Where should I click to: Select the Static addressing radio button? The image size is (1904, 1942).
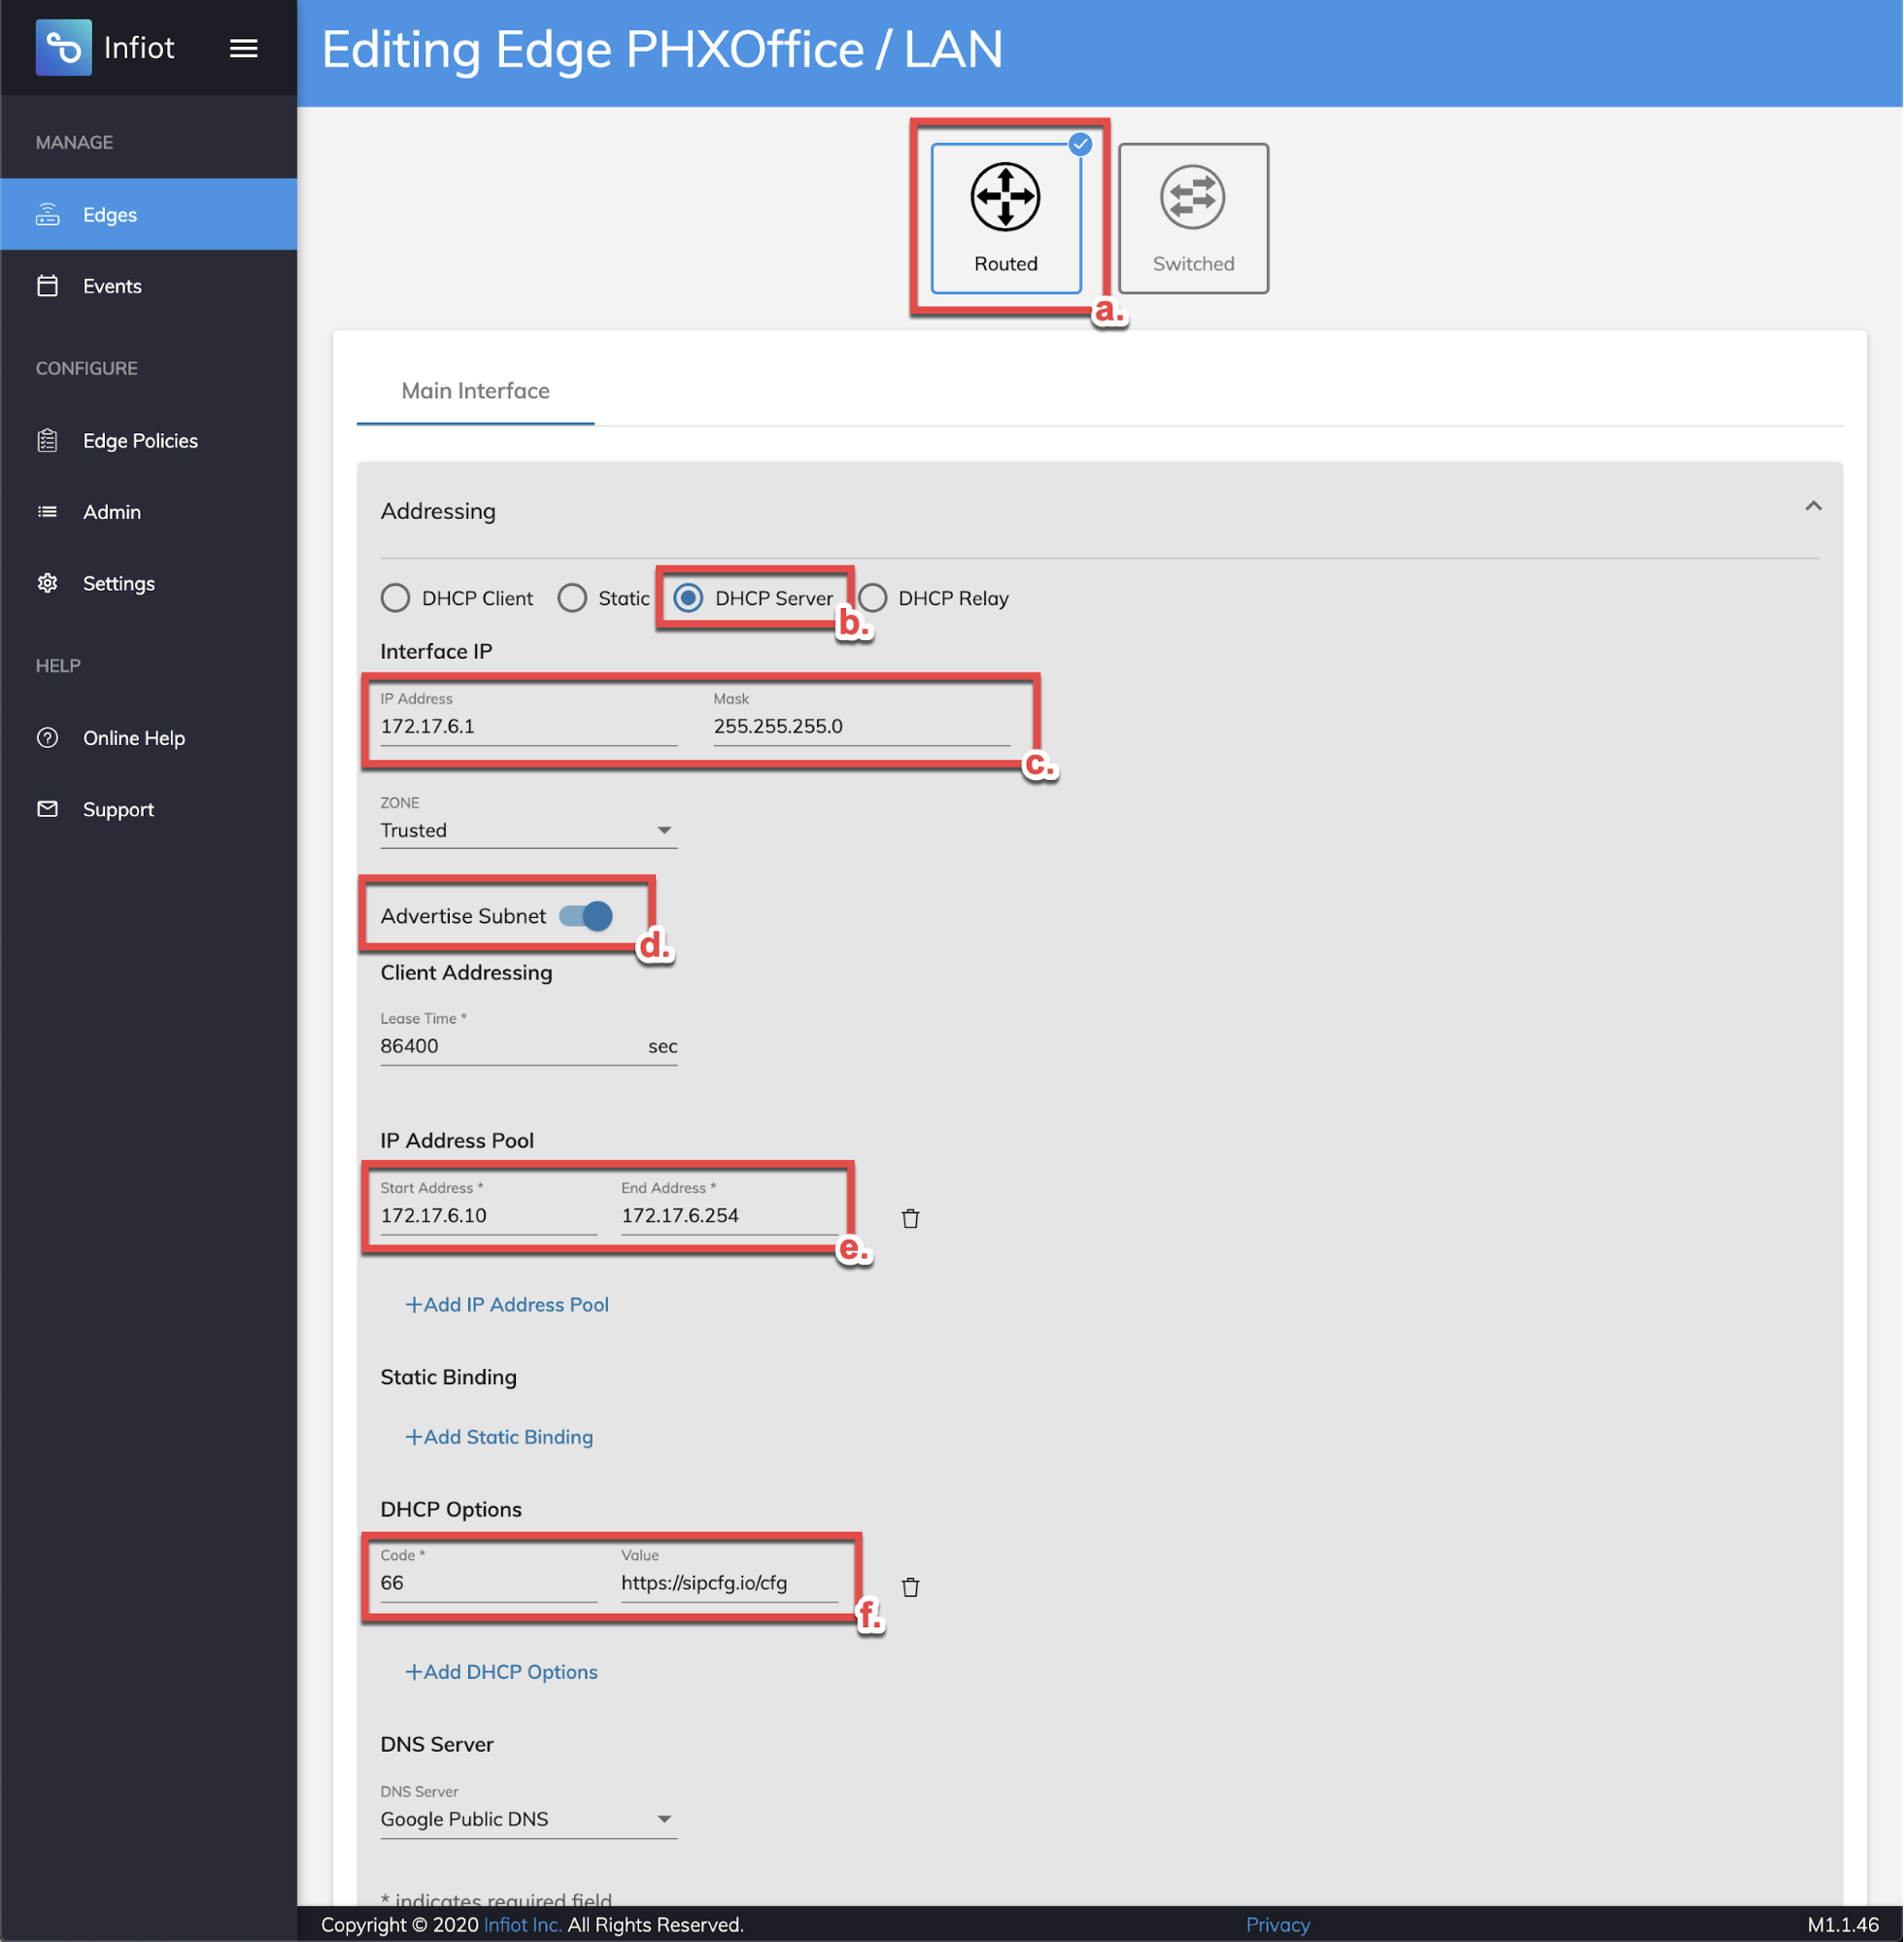572,598
